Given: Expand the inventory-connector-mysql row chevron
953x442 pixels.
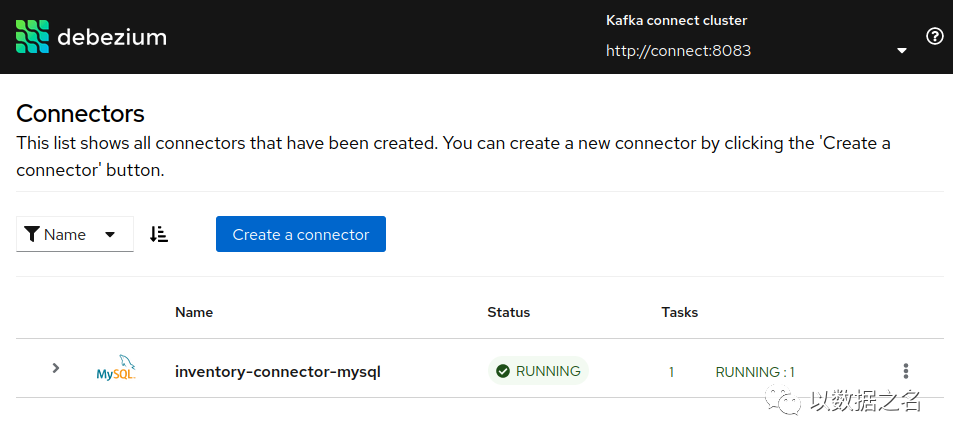Looking at the screenshot, I should click(x=56, y=368).
